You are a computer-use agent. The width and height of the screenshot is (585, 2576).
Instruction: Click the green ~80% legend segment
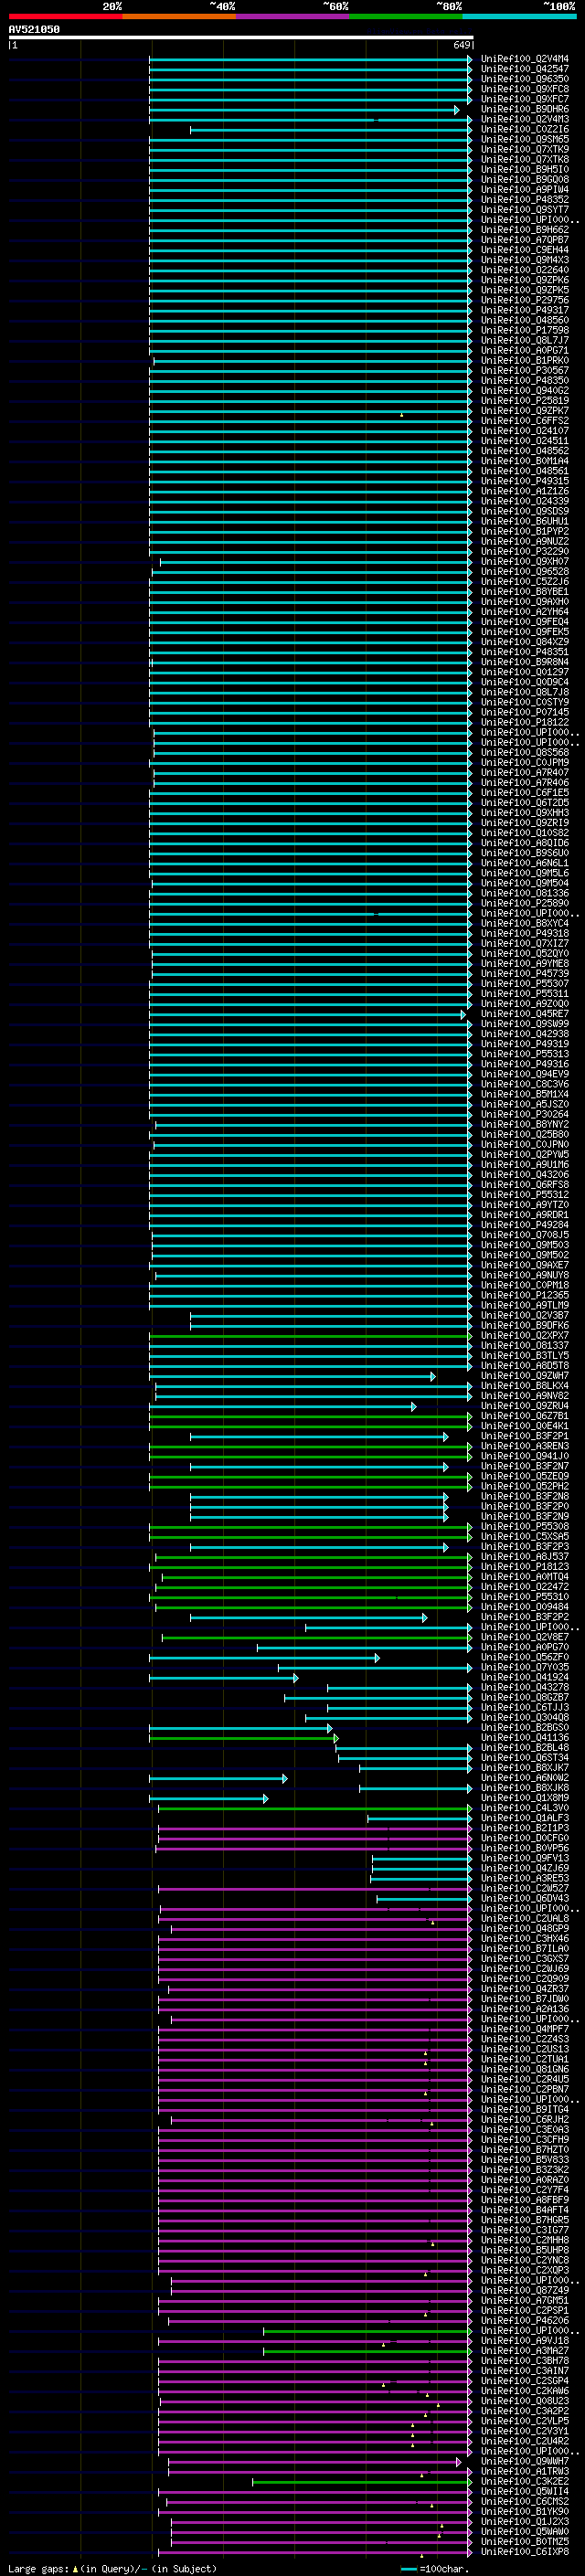click(406, 16)
